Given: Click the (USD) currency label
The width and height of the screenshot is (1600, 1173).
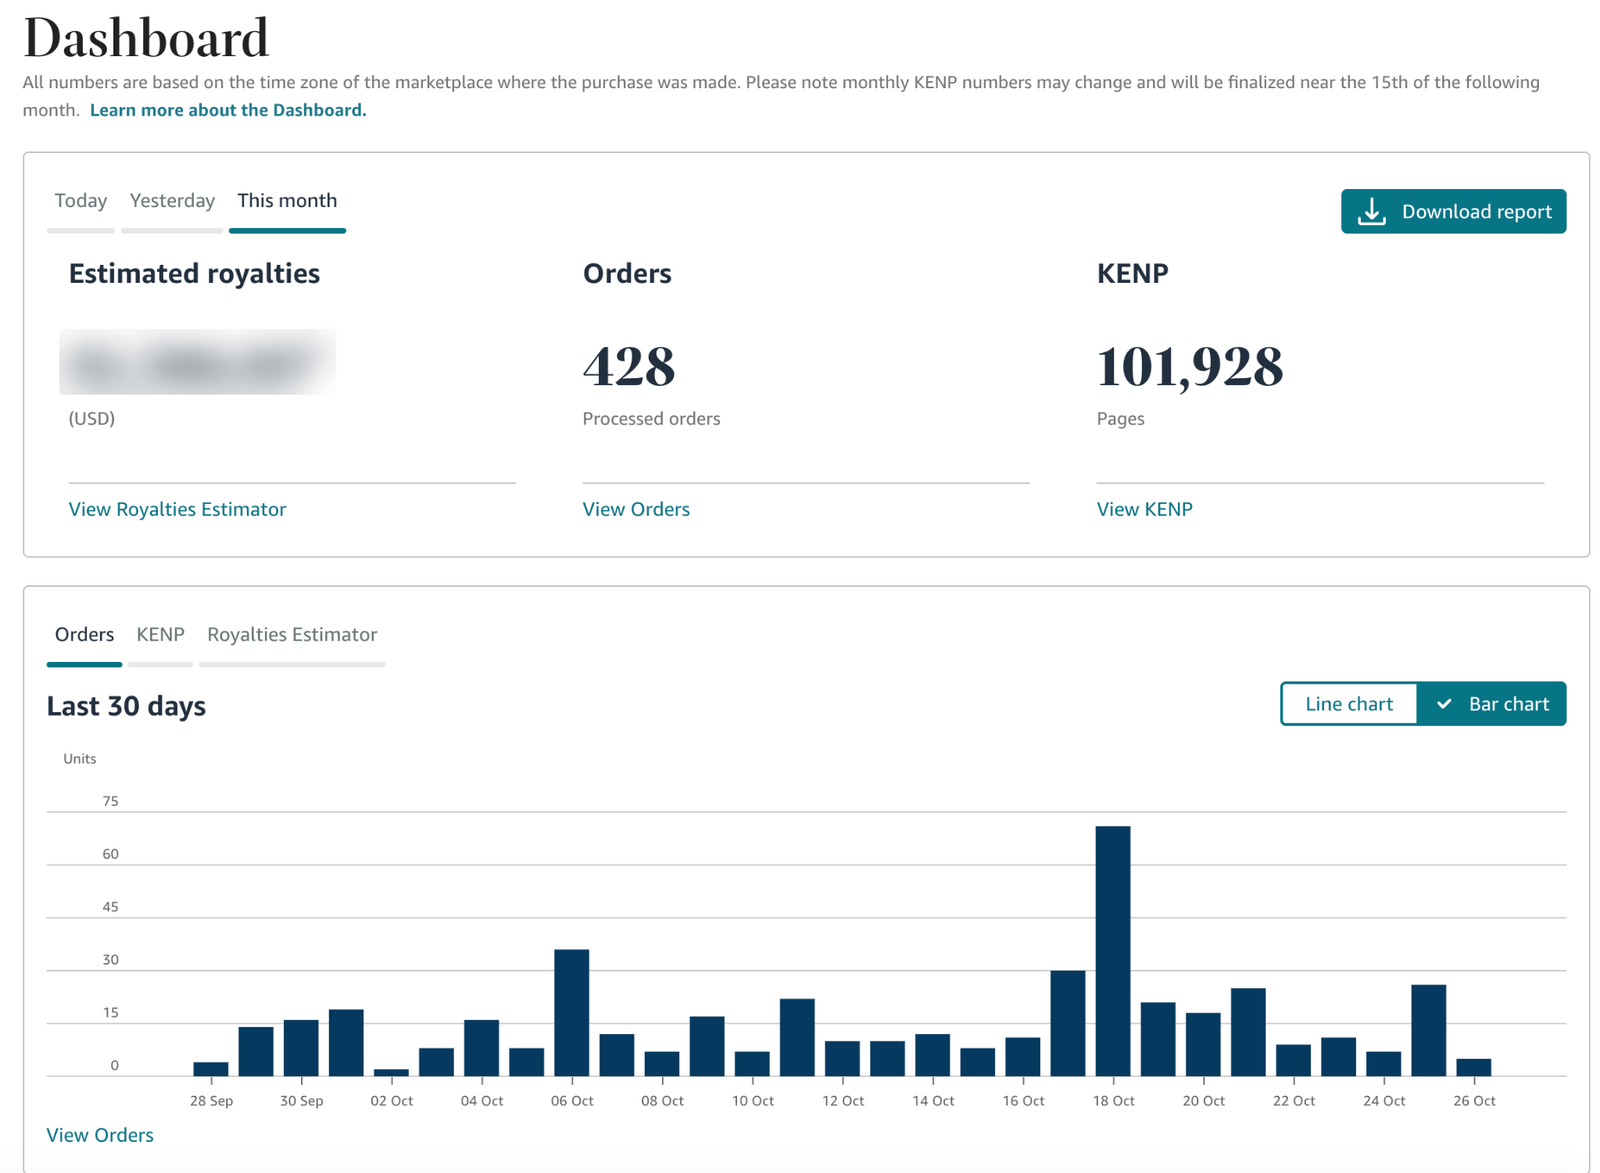Looking at the screenshot, I should pyautogui.click(x=92, y=419).
